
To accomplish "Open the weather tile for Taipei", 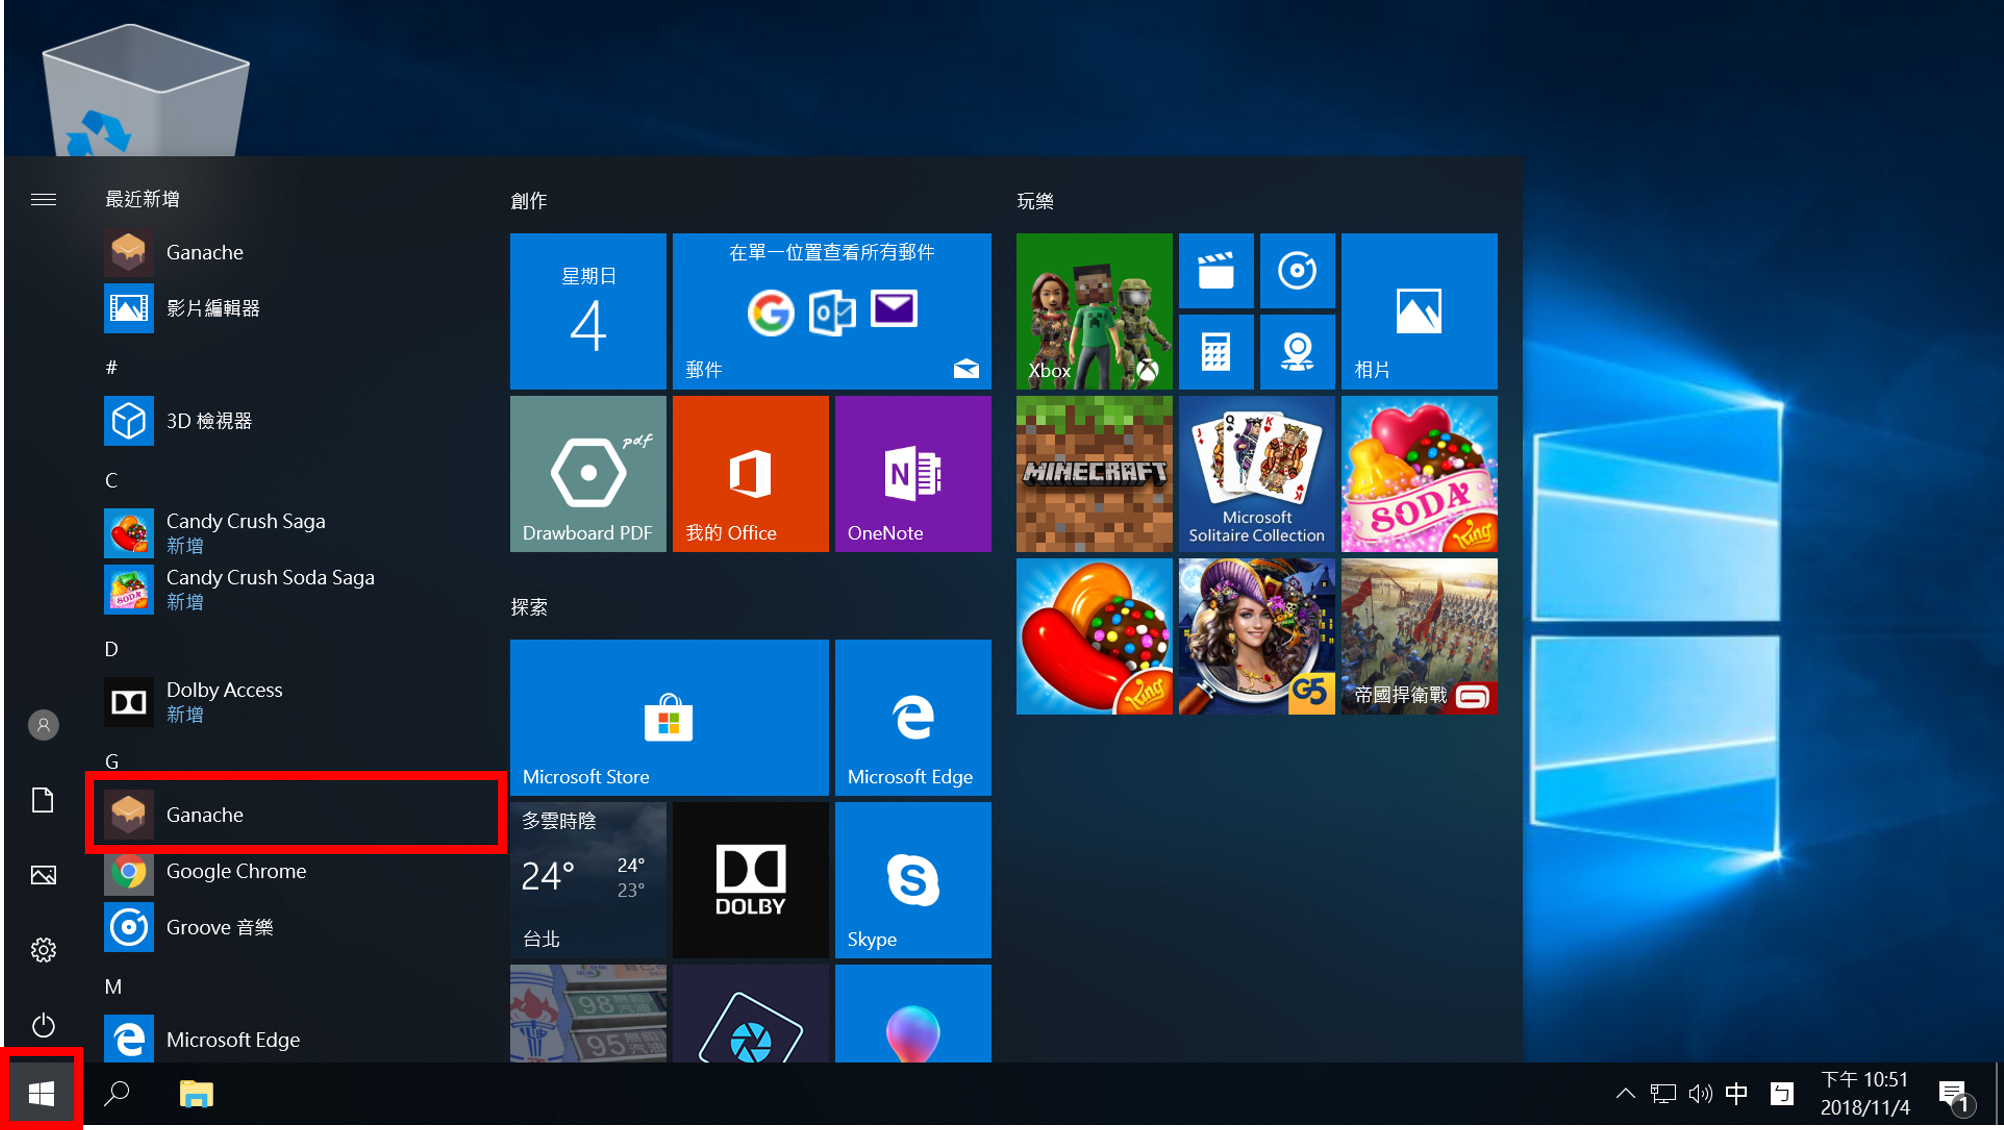I will (587, 879).
